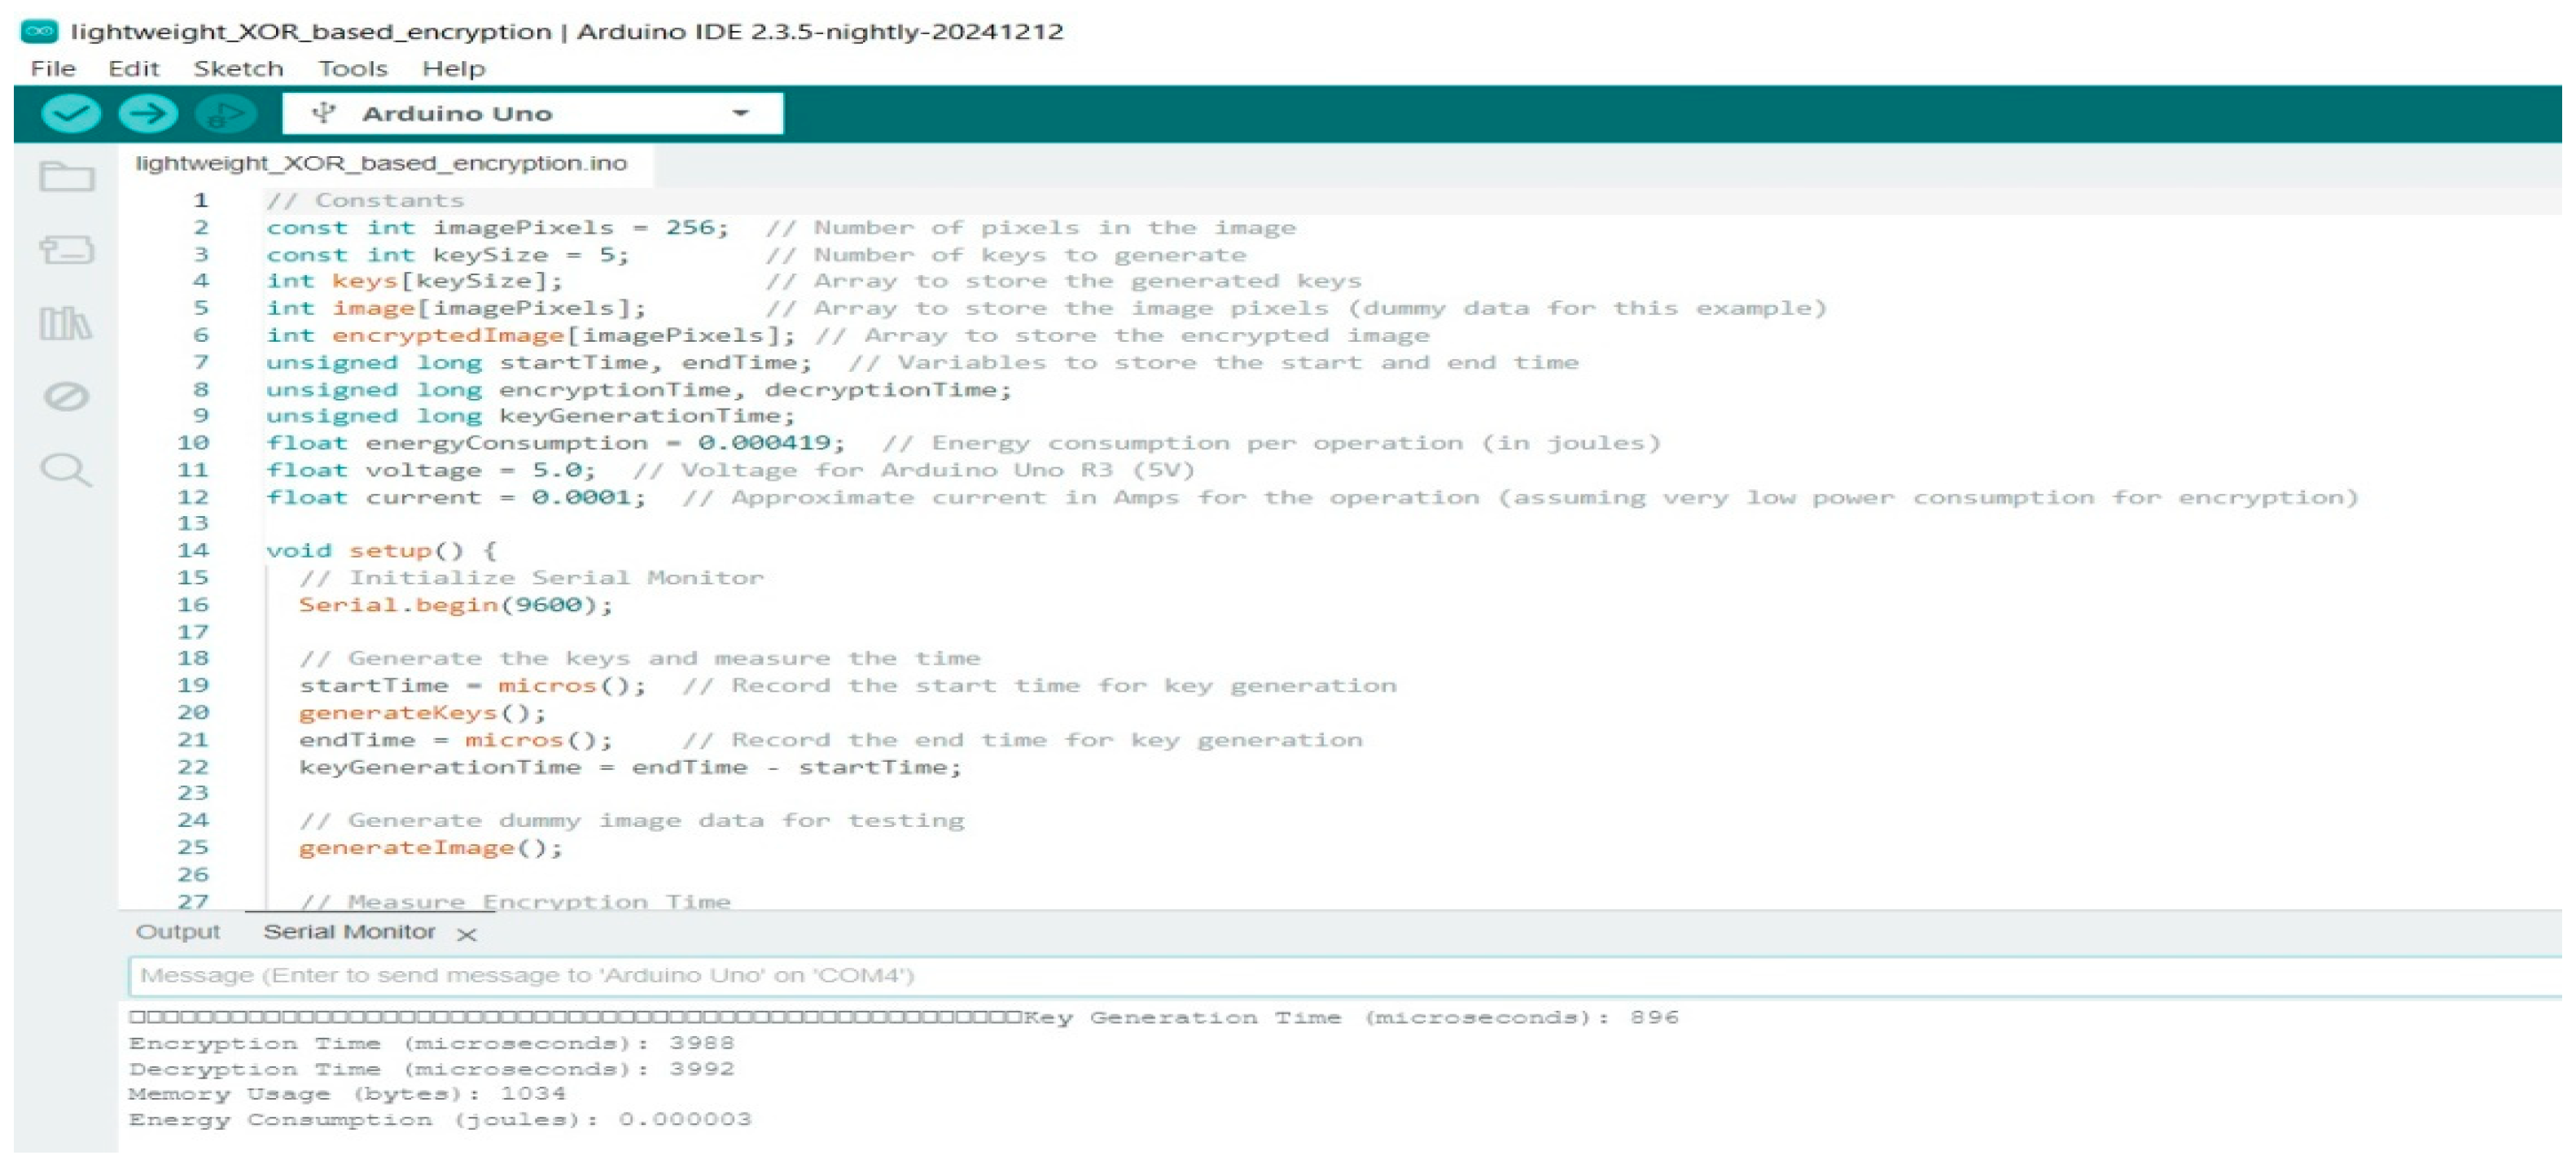Open the Search magnifier in sidebar
2576x1164 pixels.
[67, 470]
